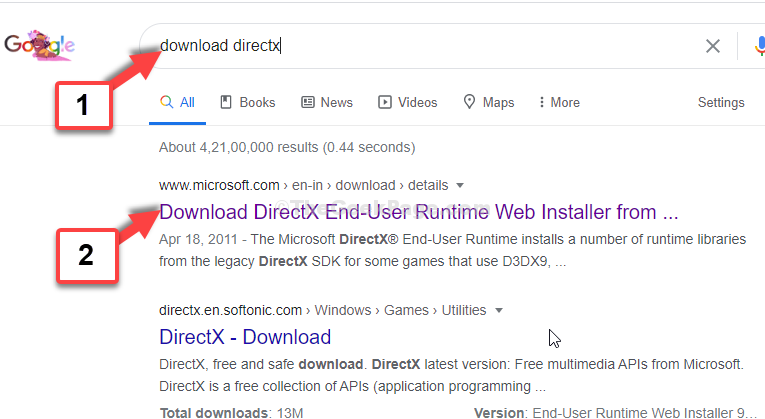Switch to the Books tab
This screenshot has height=419, width=765.
tap(248, 102)
